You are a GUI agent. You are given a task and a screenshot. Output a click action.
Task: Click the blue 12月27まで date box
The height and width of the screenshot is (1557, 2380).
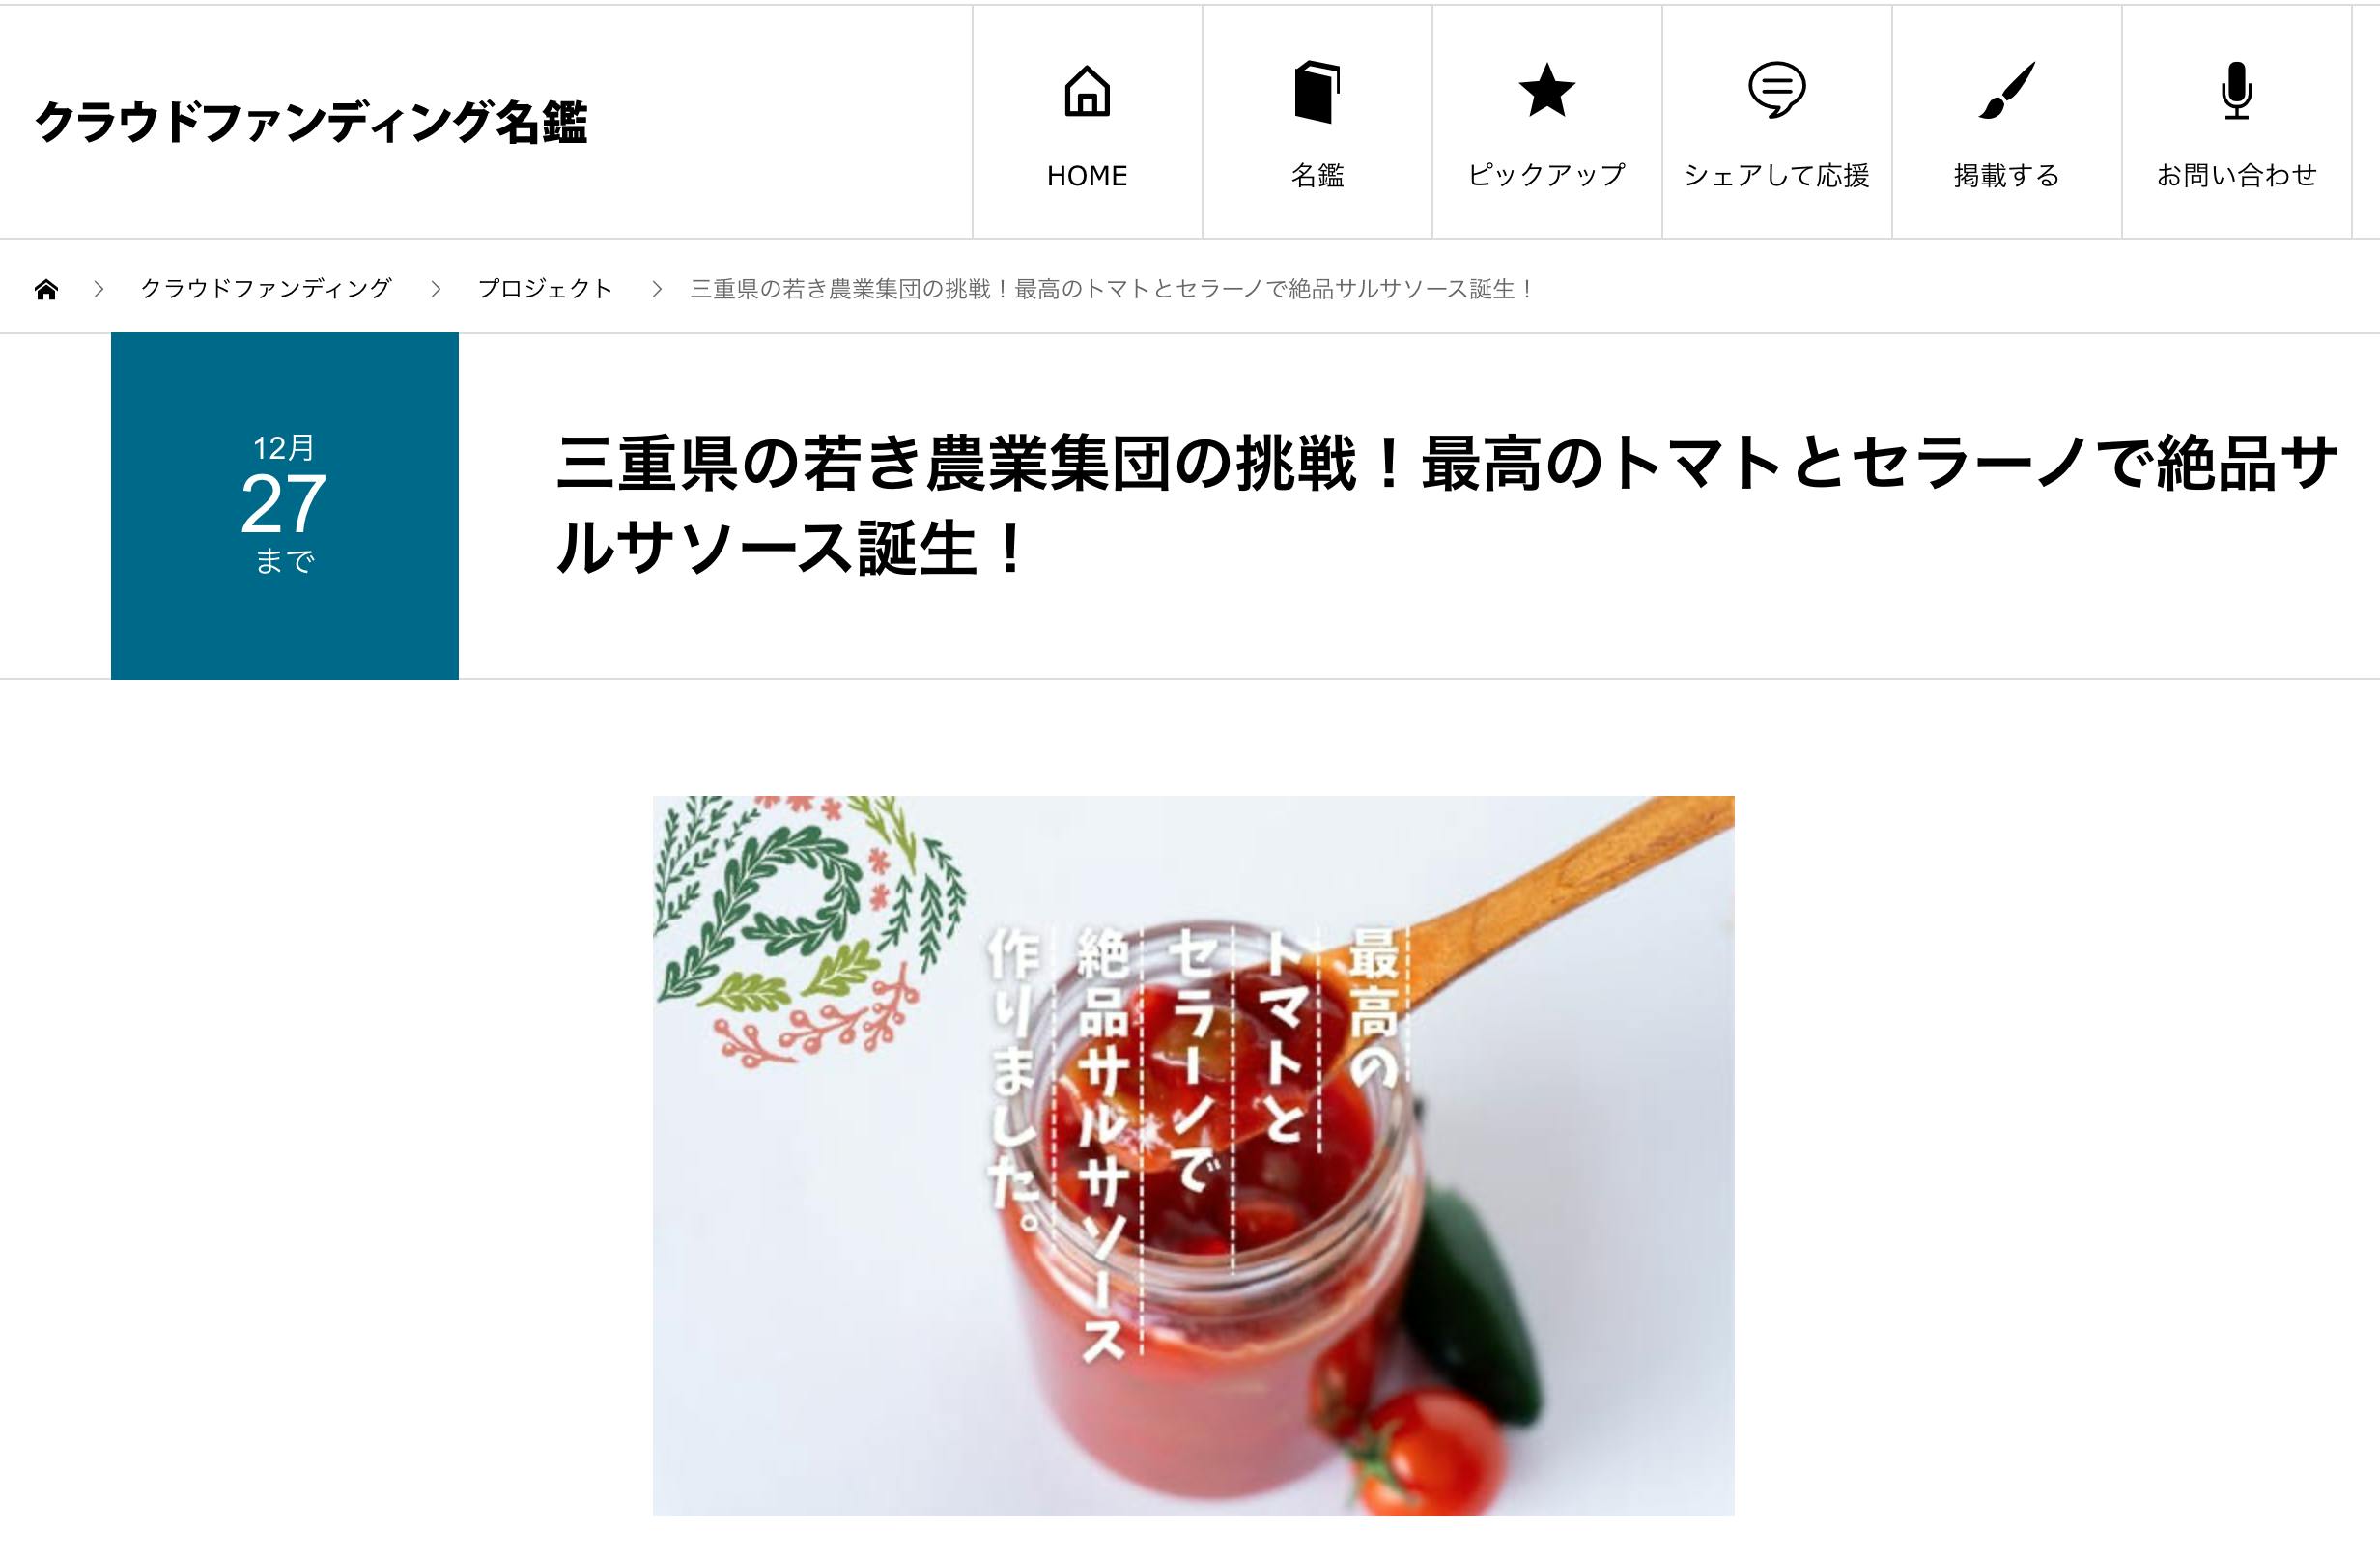click(285, 506)
